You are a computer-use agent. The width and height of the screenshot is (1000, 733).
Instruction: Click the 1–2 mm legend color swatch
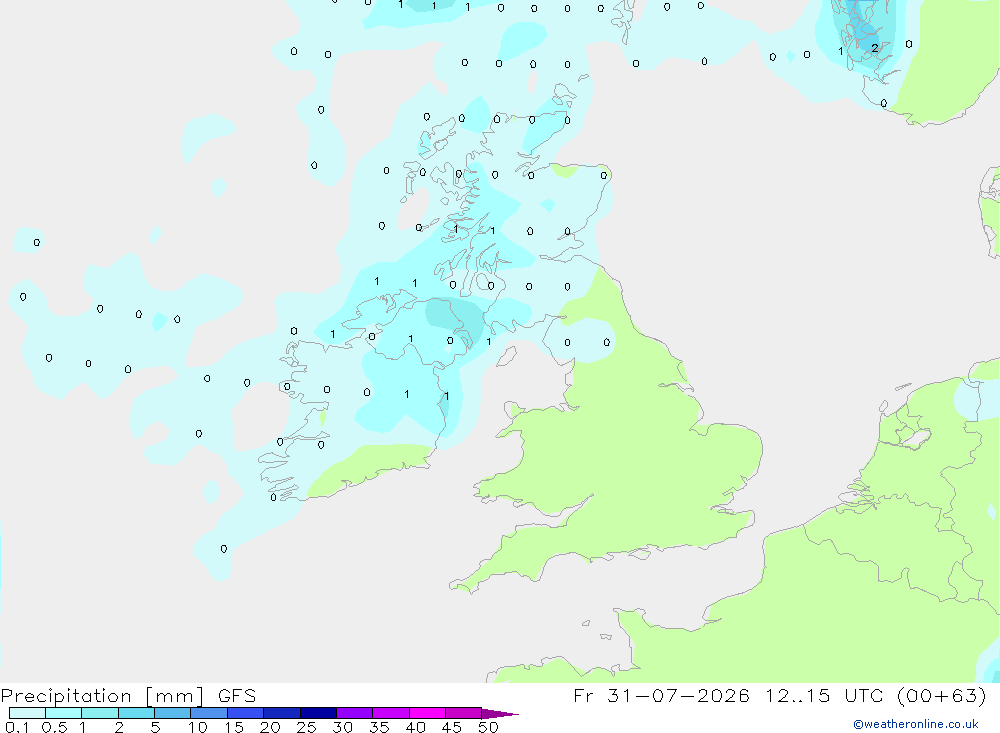point(100,713)
